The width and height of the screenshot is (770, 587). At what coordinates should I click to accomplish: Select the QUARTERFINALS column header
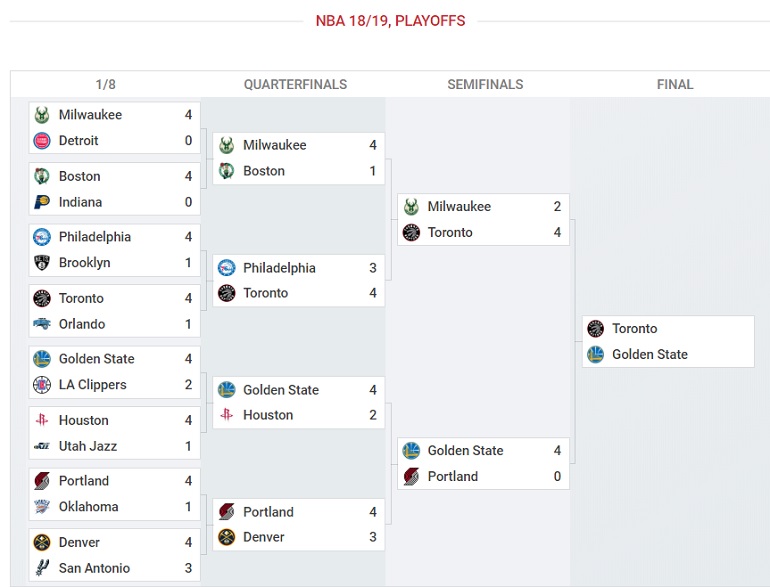(296, 84)
